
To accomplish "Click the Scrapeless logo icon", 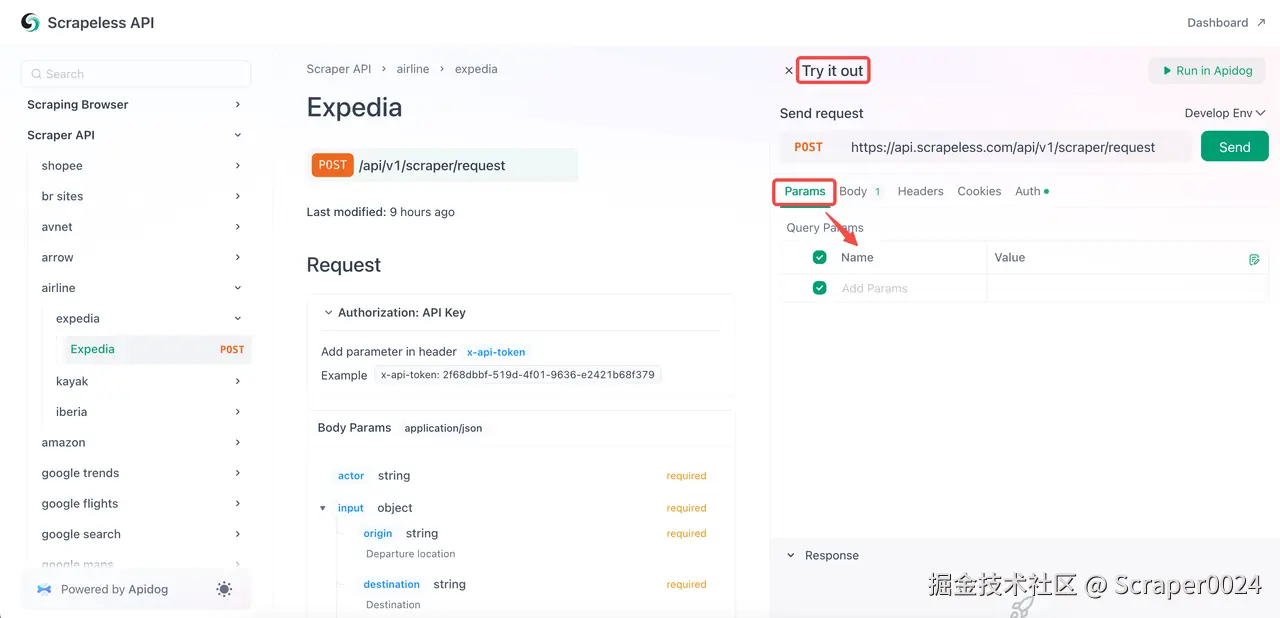I will [29, 21].
